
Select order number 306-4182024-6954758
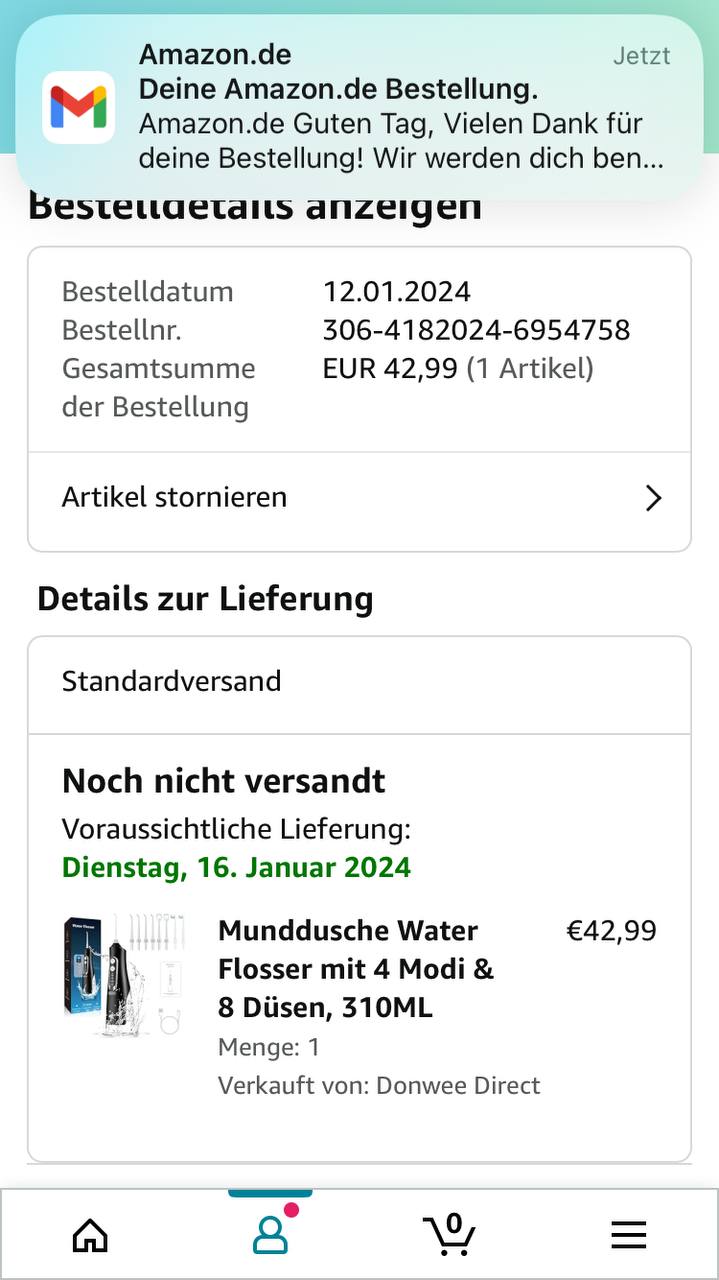476,330
